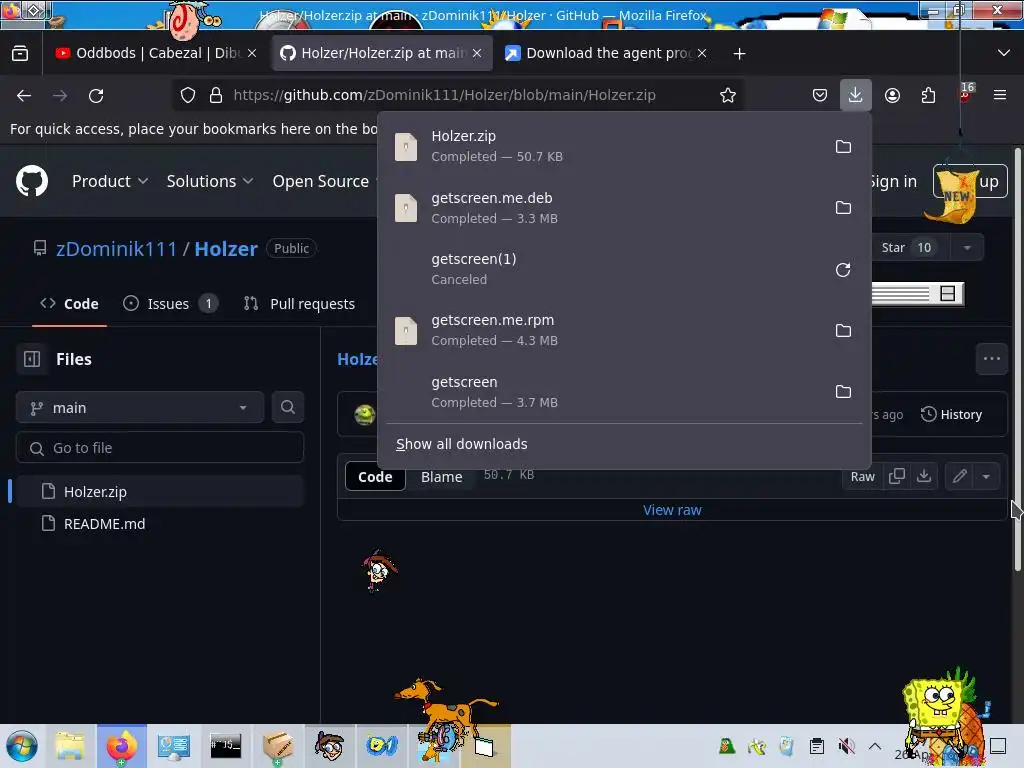Image resolution: width=1024 pixels, height=768 pixels.
Task: Open the zDominik111 owner link
Action: click(116, 249)
